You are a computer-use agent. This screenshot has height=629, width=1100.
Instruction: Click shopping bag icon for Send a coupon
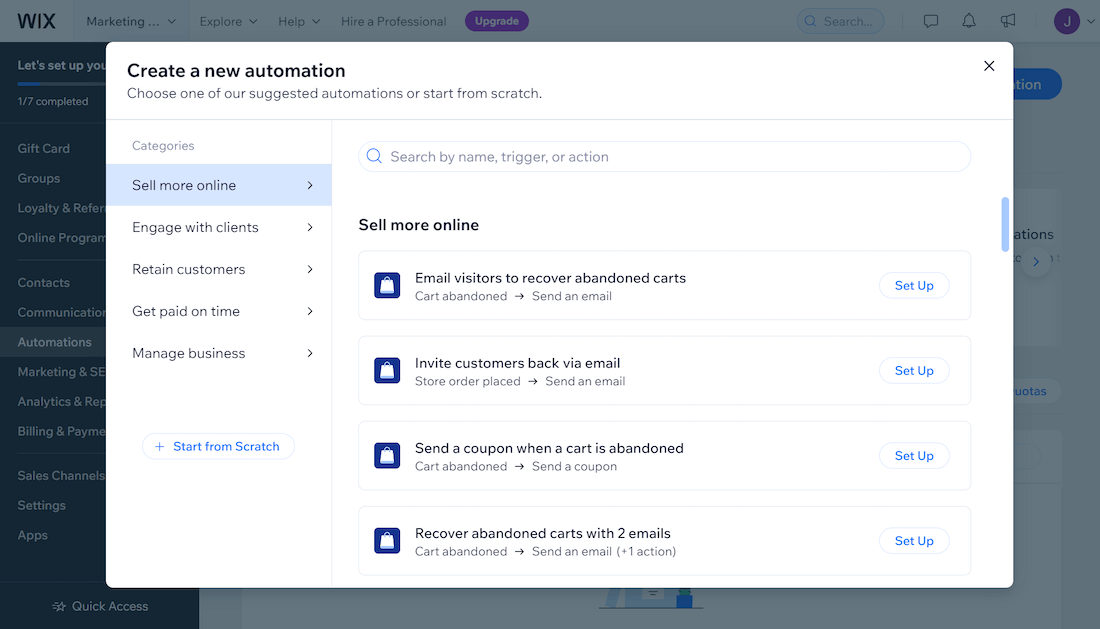[387, 456]
